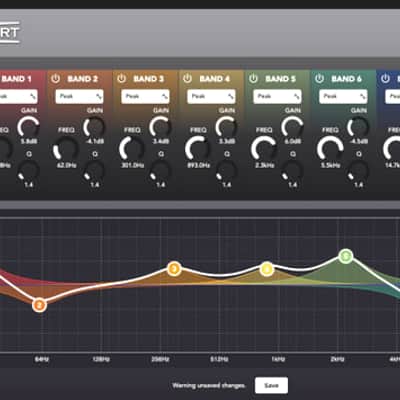Select green node 5 at curve peak
Screen dimensions: 400x400
point(346,256)
